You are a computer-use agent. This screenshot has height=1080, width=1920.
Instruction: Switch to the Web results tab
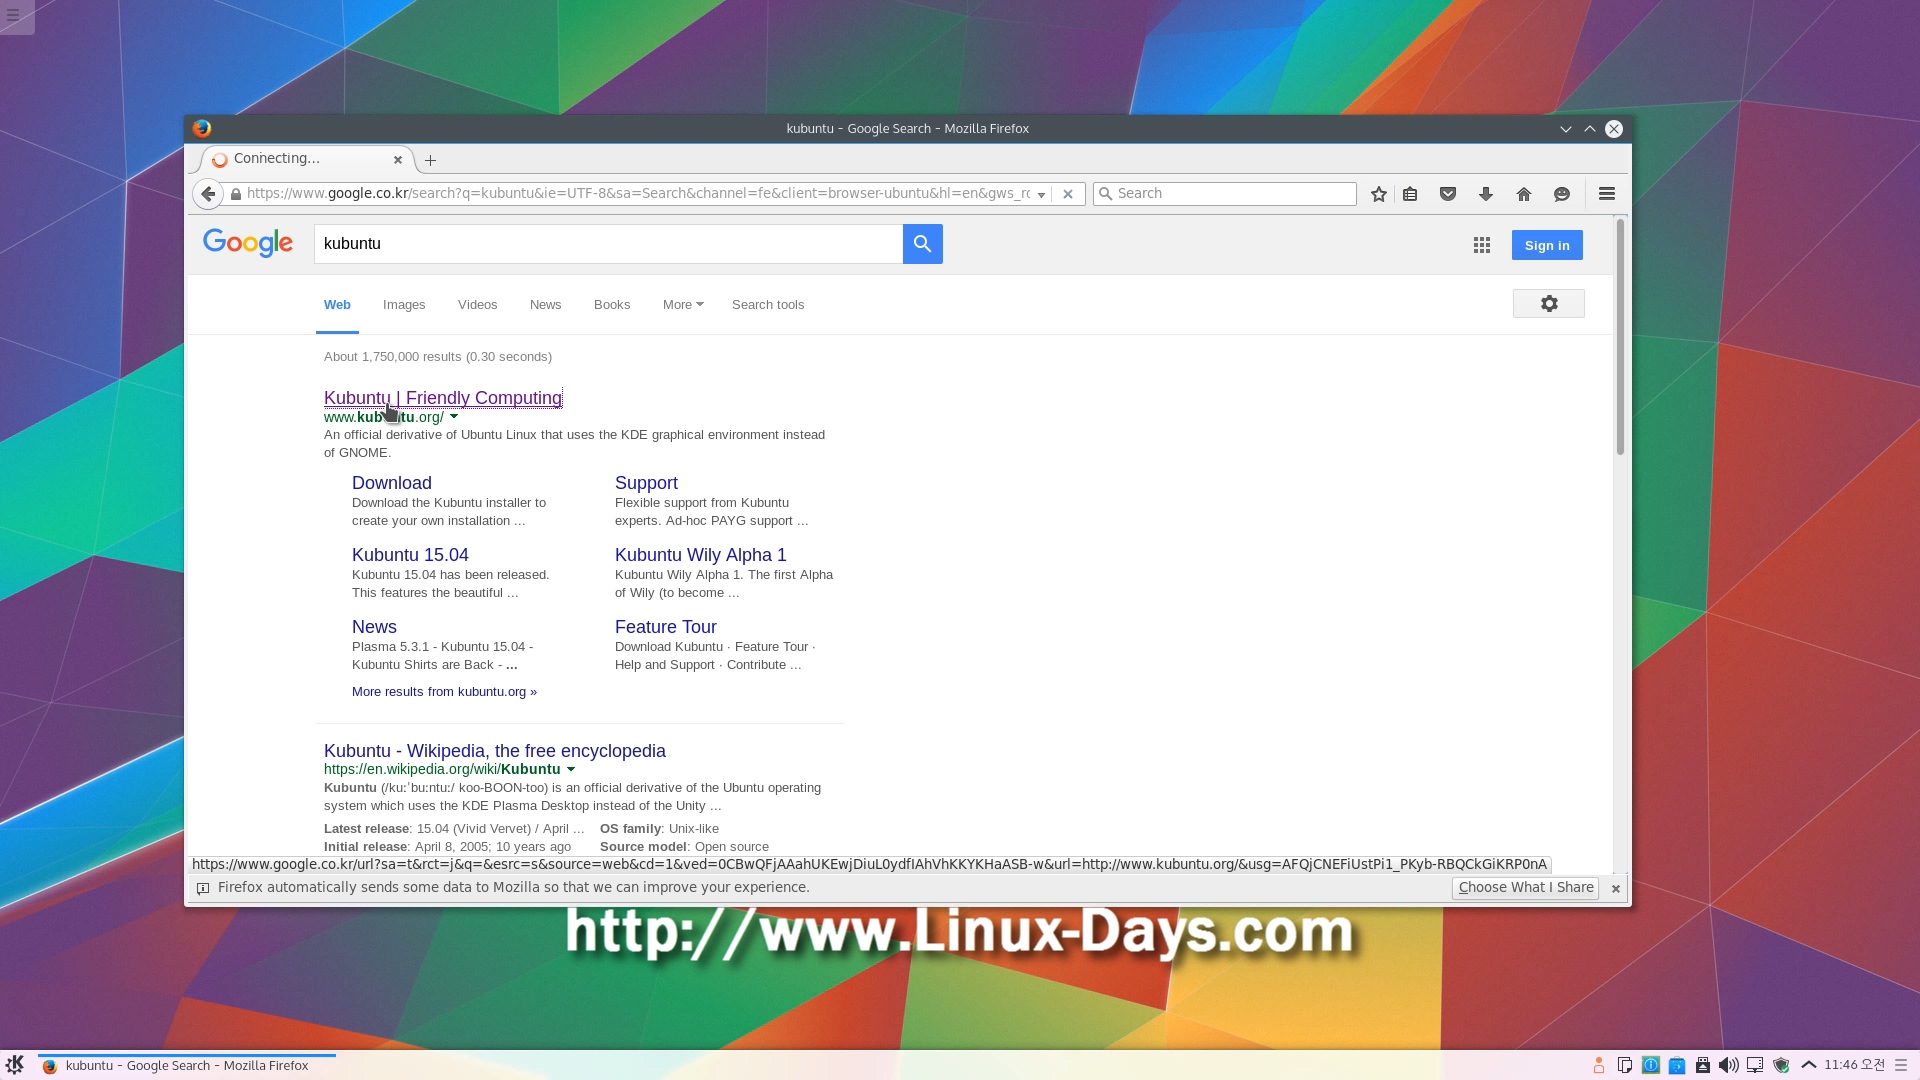click(337, 305)
